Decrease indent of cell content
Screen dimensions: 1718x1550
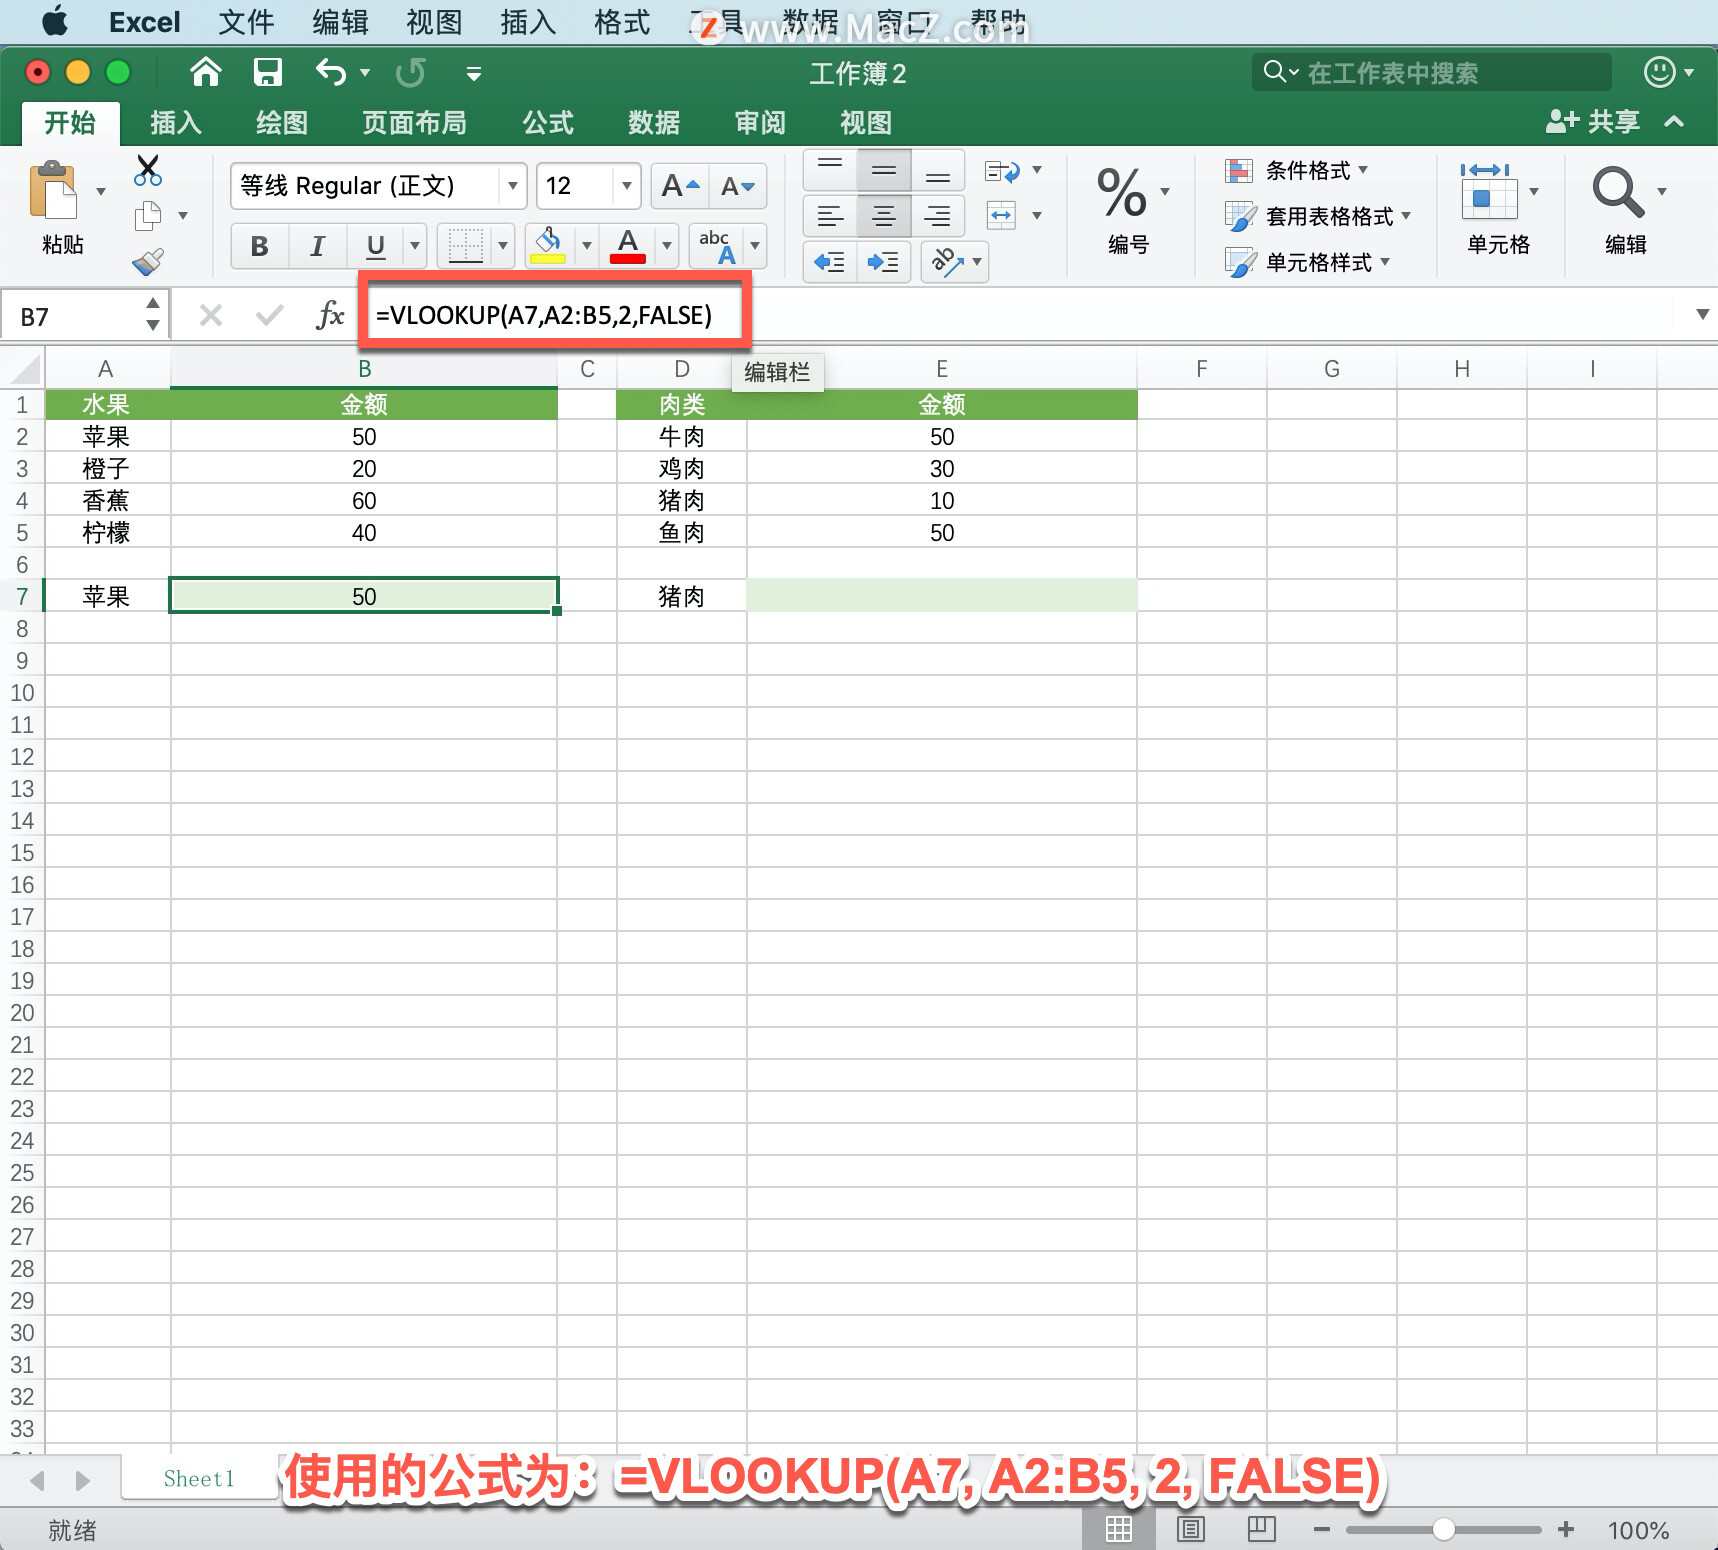point(830,262)
